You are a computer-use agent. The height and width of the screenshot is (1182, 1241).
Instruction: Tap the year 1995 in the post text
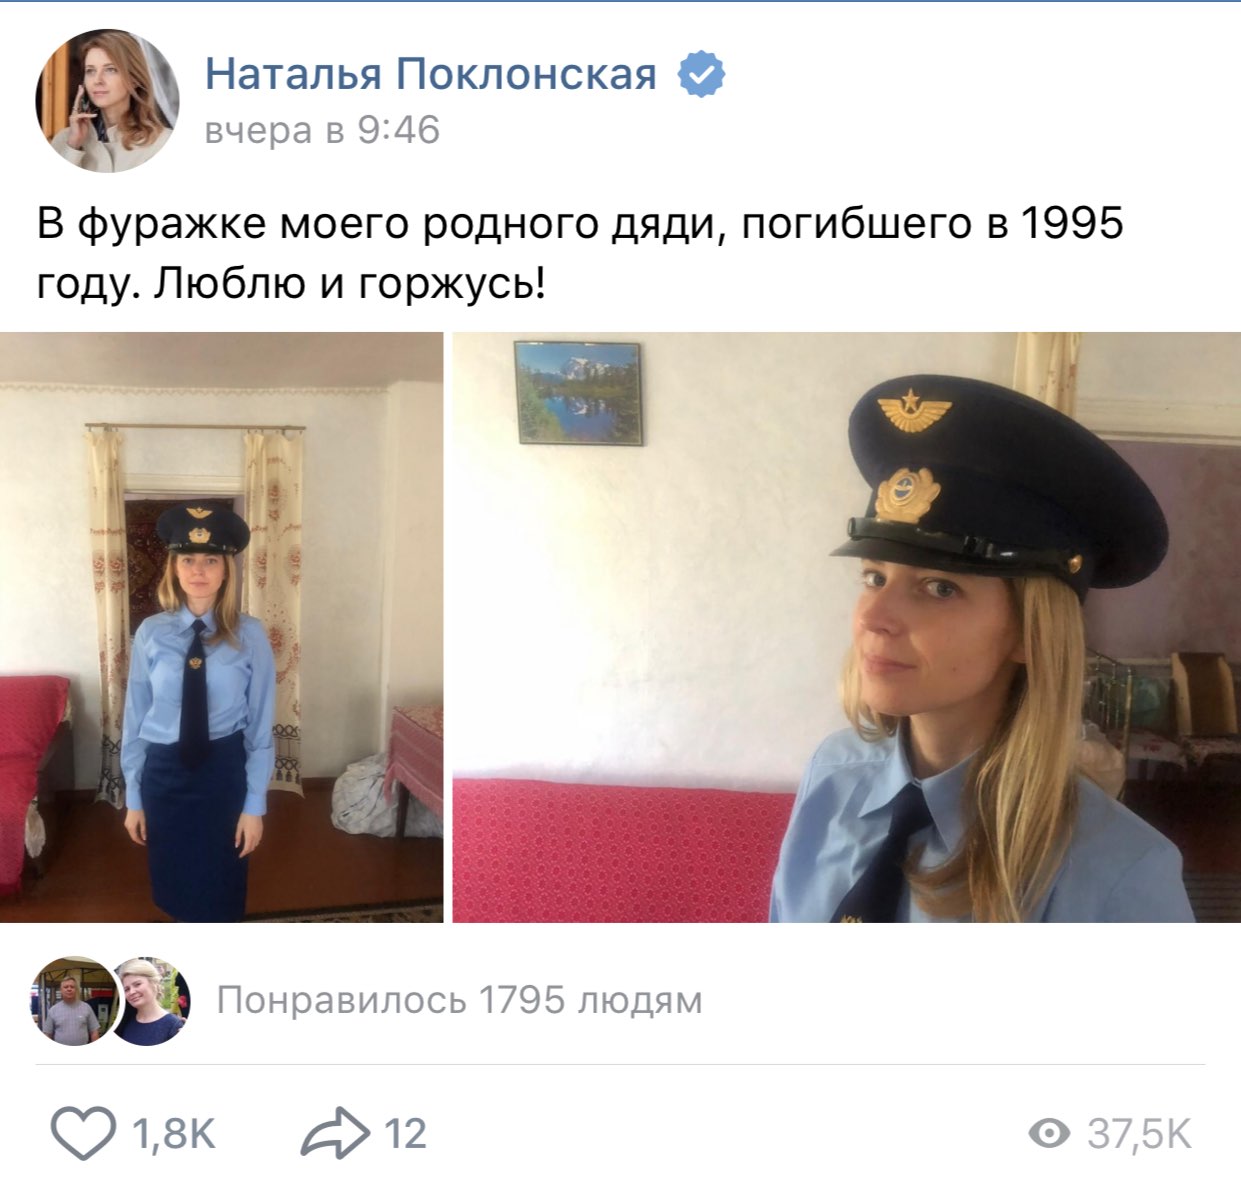tap(1072, 223)
